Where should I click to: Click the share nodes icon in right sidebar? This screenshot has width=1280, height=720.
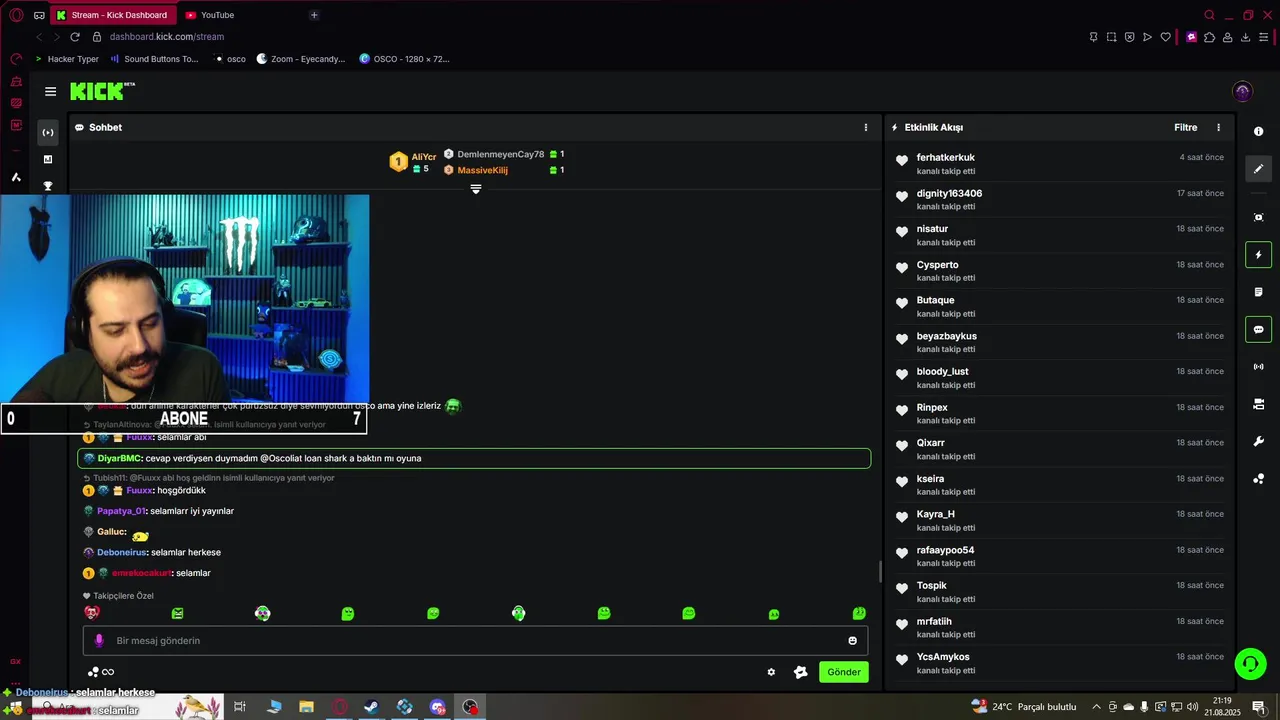pos(1258,479)
